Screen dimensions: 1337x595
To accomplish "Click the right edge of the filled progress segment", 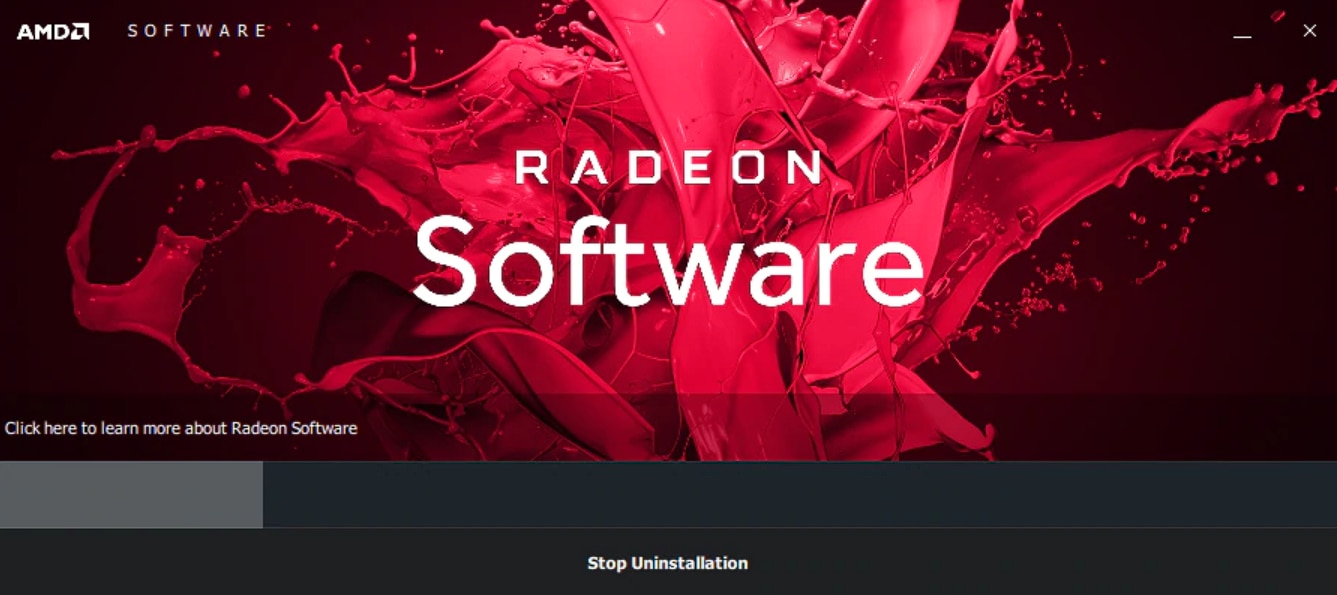I will pyautogui.click(x=260, y=494).
